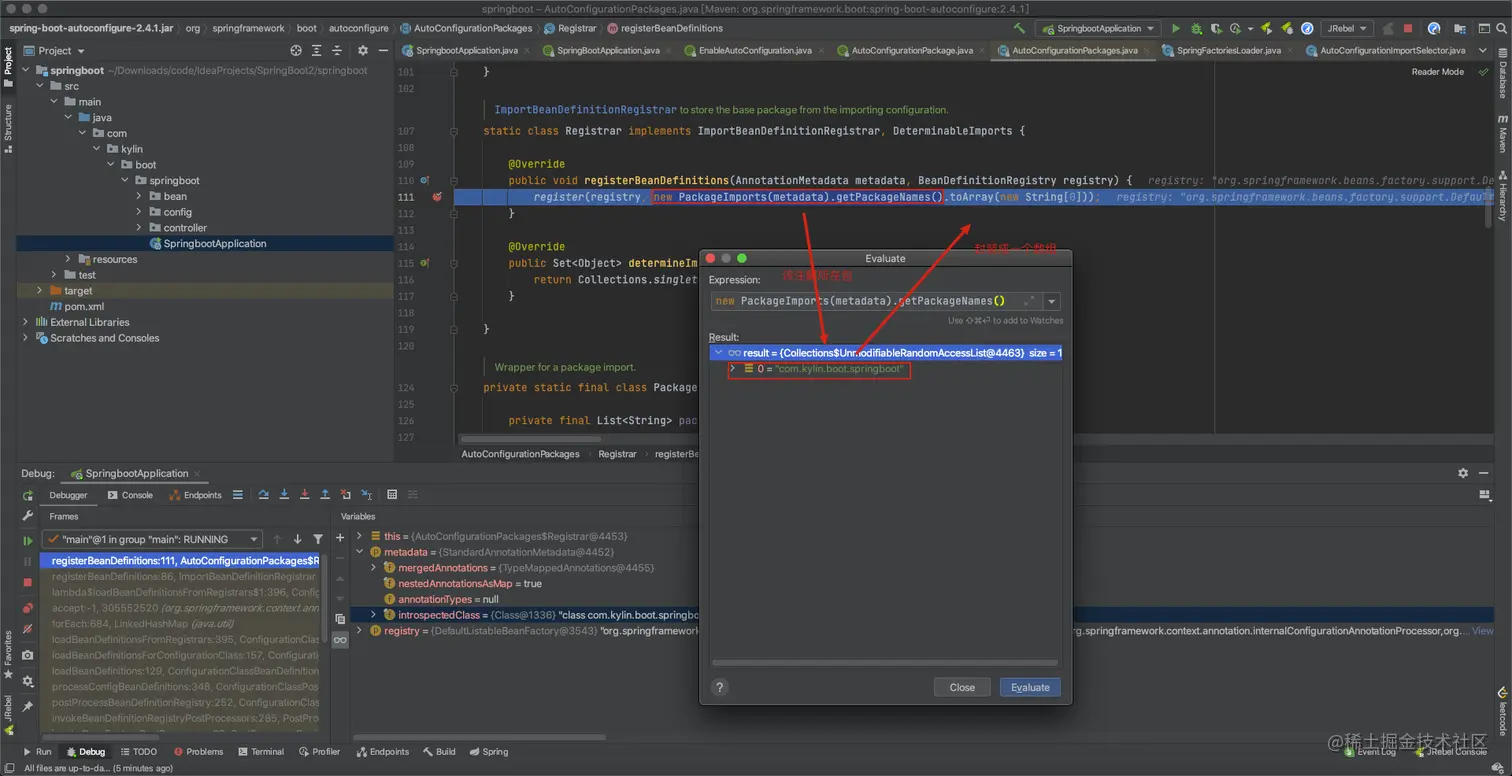The image size is (1512, 776).
Task: Expand External Libraries node
Action: (25, 322)
